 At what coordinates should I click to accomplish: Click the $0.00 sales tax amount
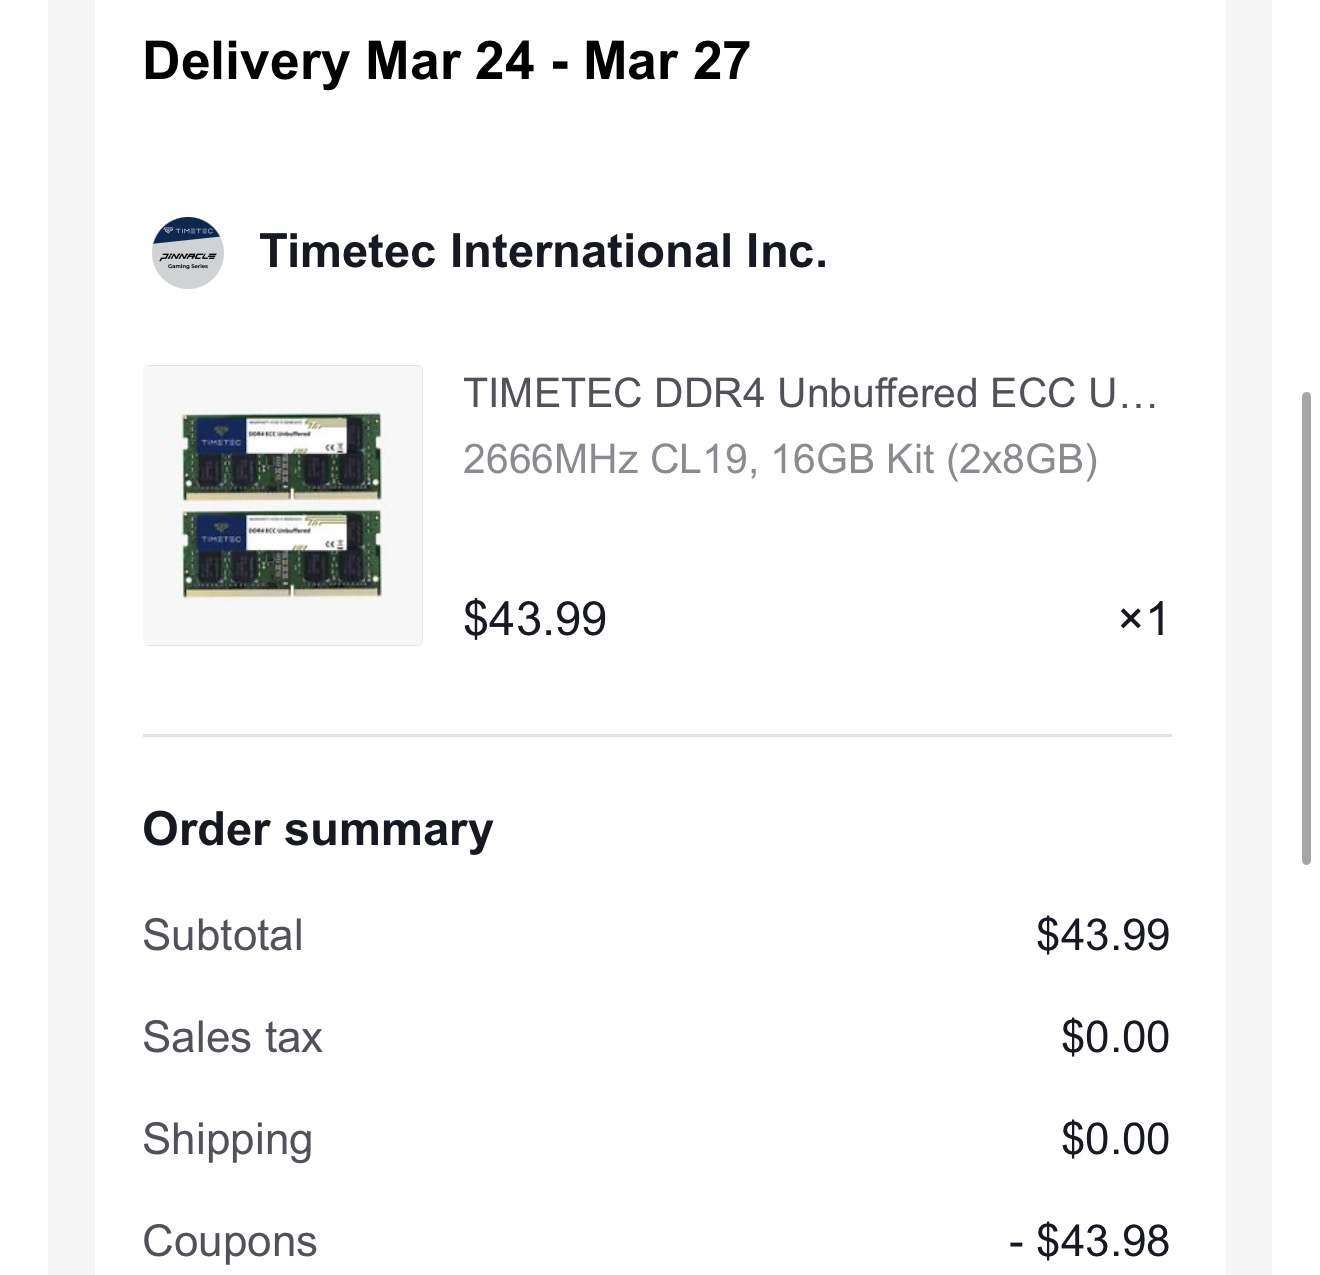(1115, 1037)
